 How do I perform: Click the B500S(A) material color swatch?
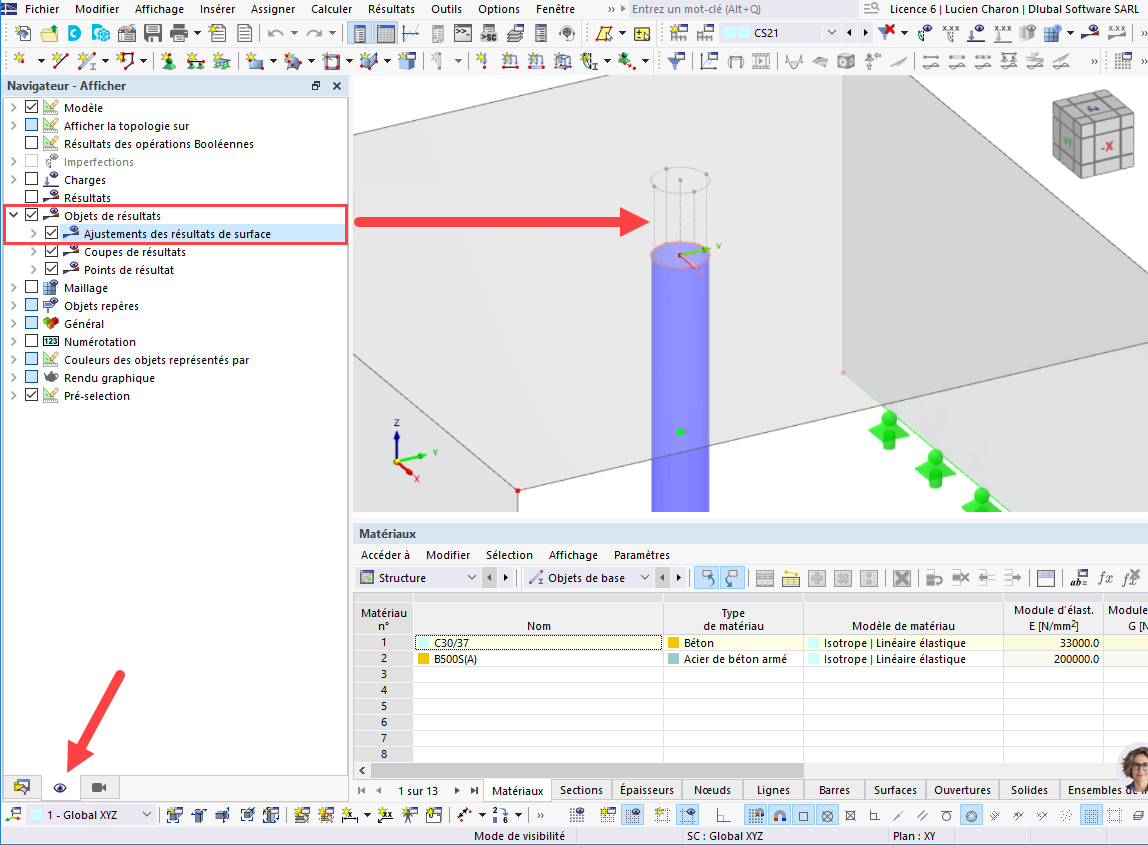pyautogui.click(x=423, y=659)
